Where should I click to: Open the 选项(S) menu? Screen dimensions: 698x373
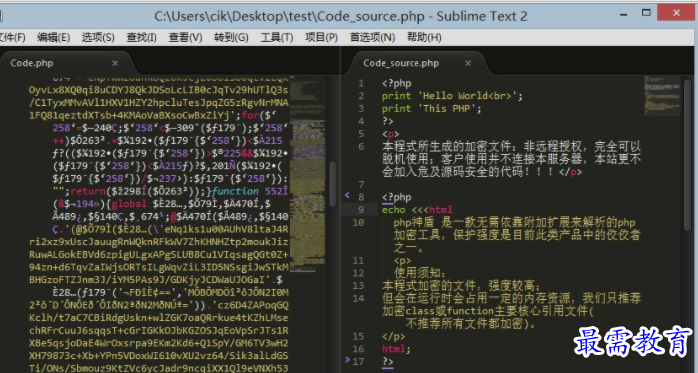(x=98, y=37)
